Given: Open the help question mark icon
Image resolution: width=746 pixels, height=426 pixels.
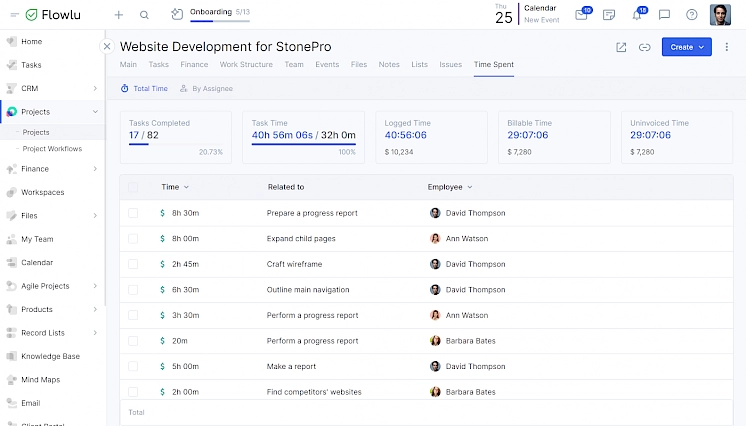Looking at the screenshot, I should click(691, 15).
